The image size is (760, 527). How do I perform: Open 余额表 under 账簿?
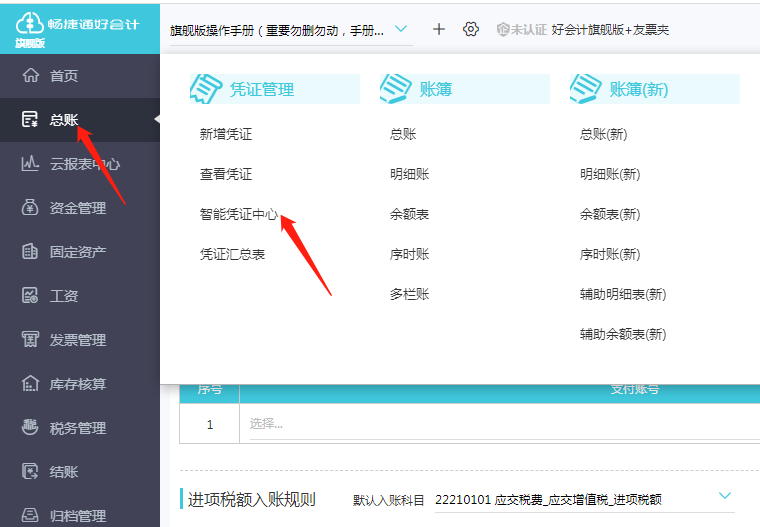(410, 214)
